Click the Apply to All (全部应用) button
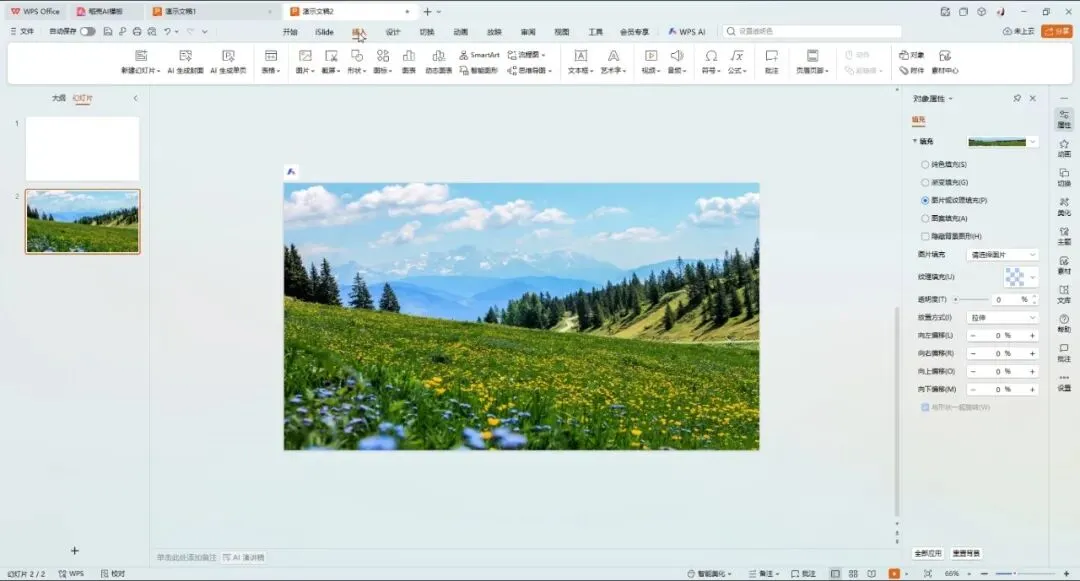The width and height of the screenshot is (1080, 581). pos(928,553)
